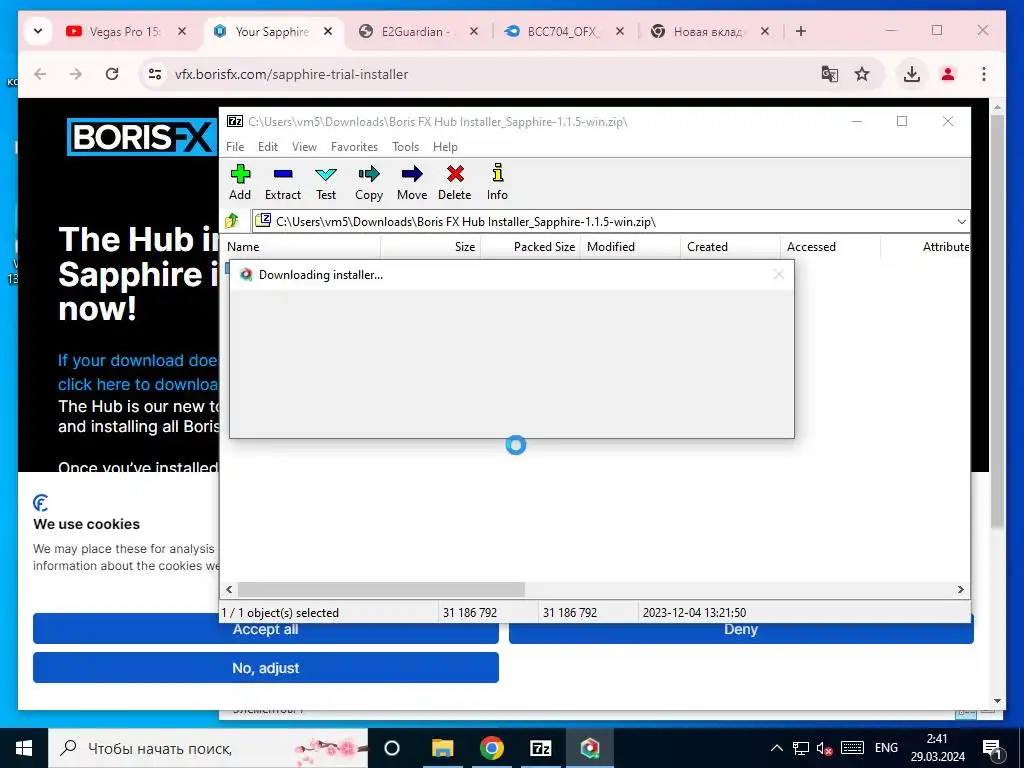Open the Windows Start menu
This screenshot has height=768, width=1024.
tap(24, 748)
